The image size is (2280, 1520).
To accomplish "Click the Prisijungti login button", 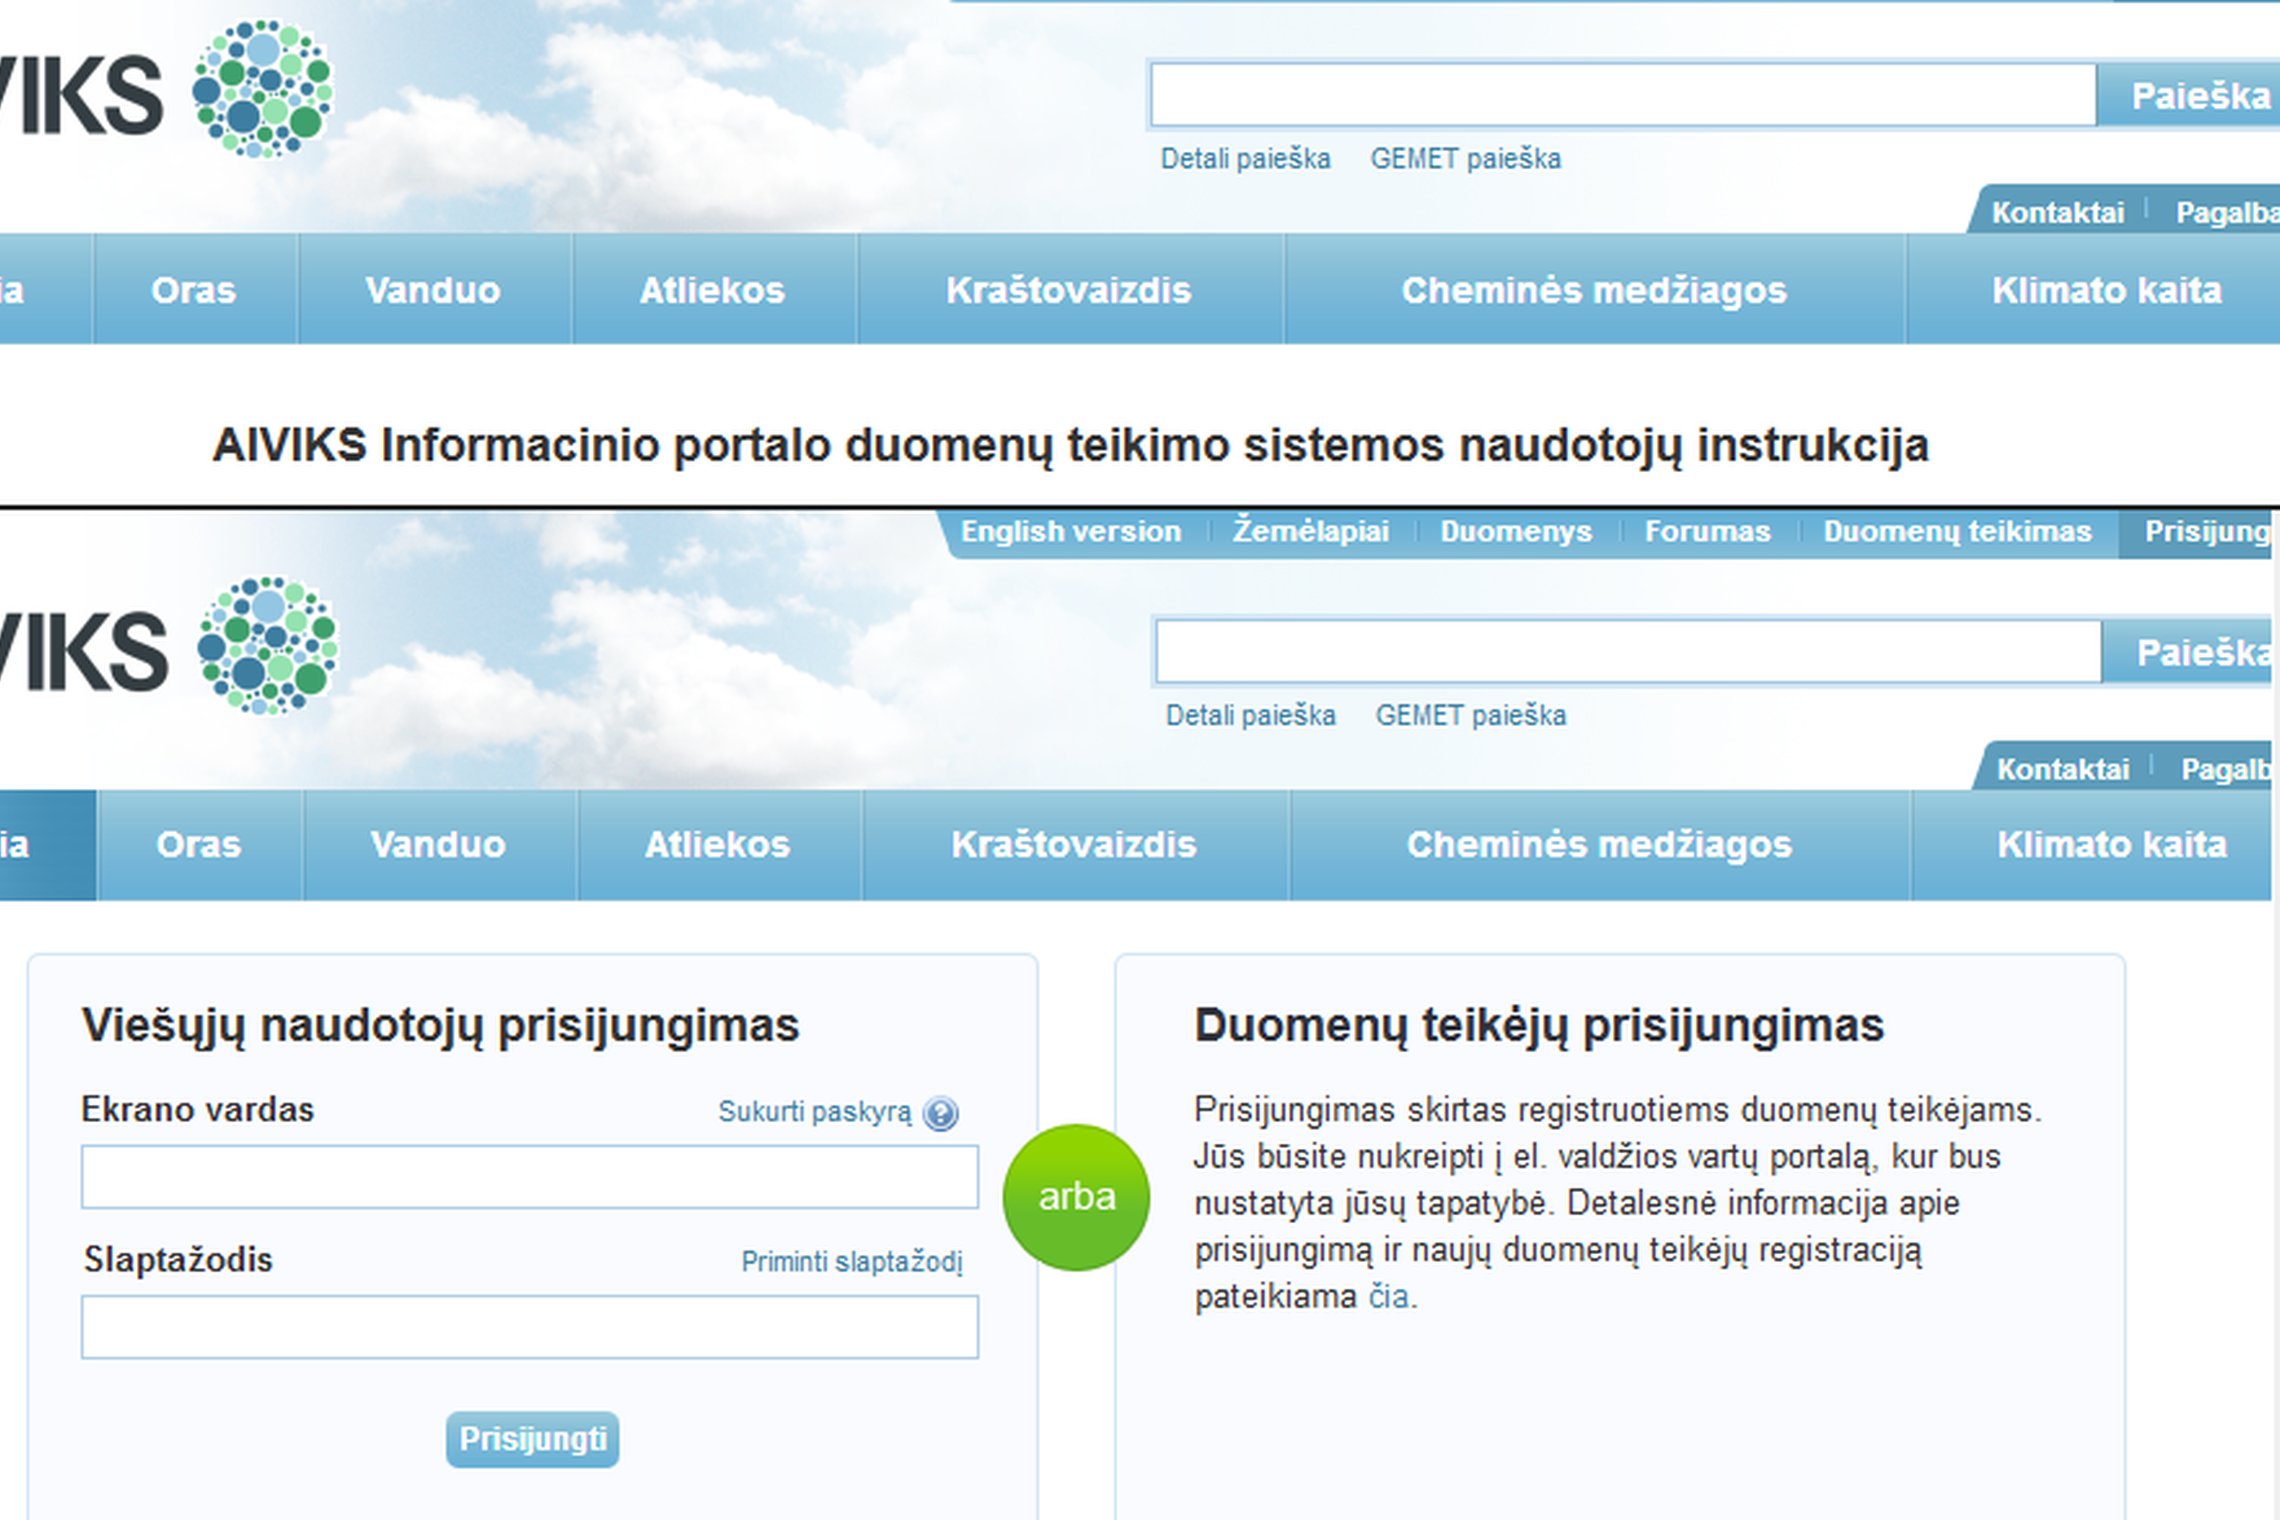I will point(532,1439).
